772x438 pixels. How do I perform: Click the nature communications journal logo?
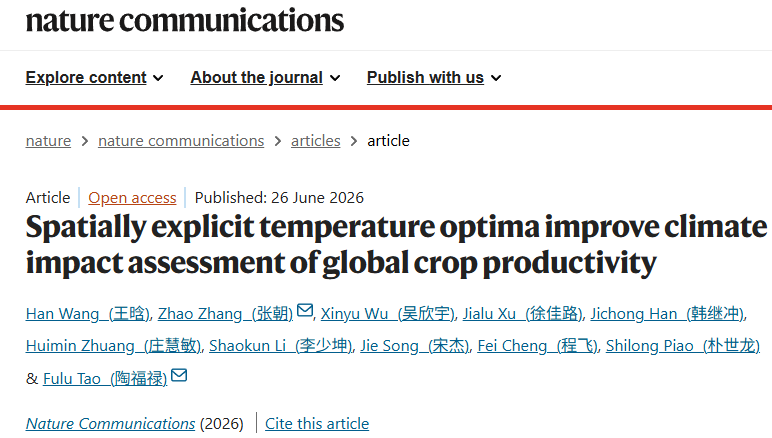coord(185,21)
